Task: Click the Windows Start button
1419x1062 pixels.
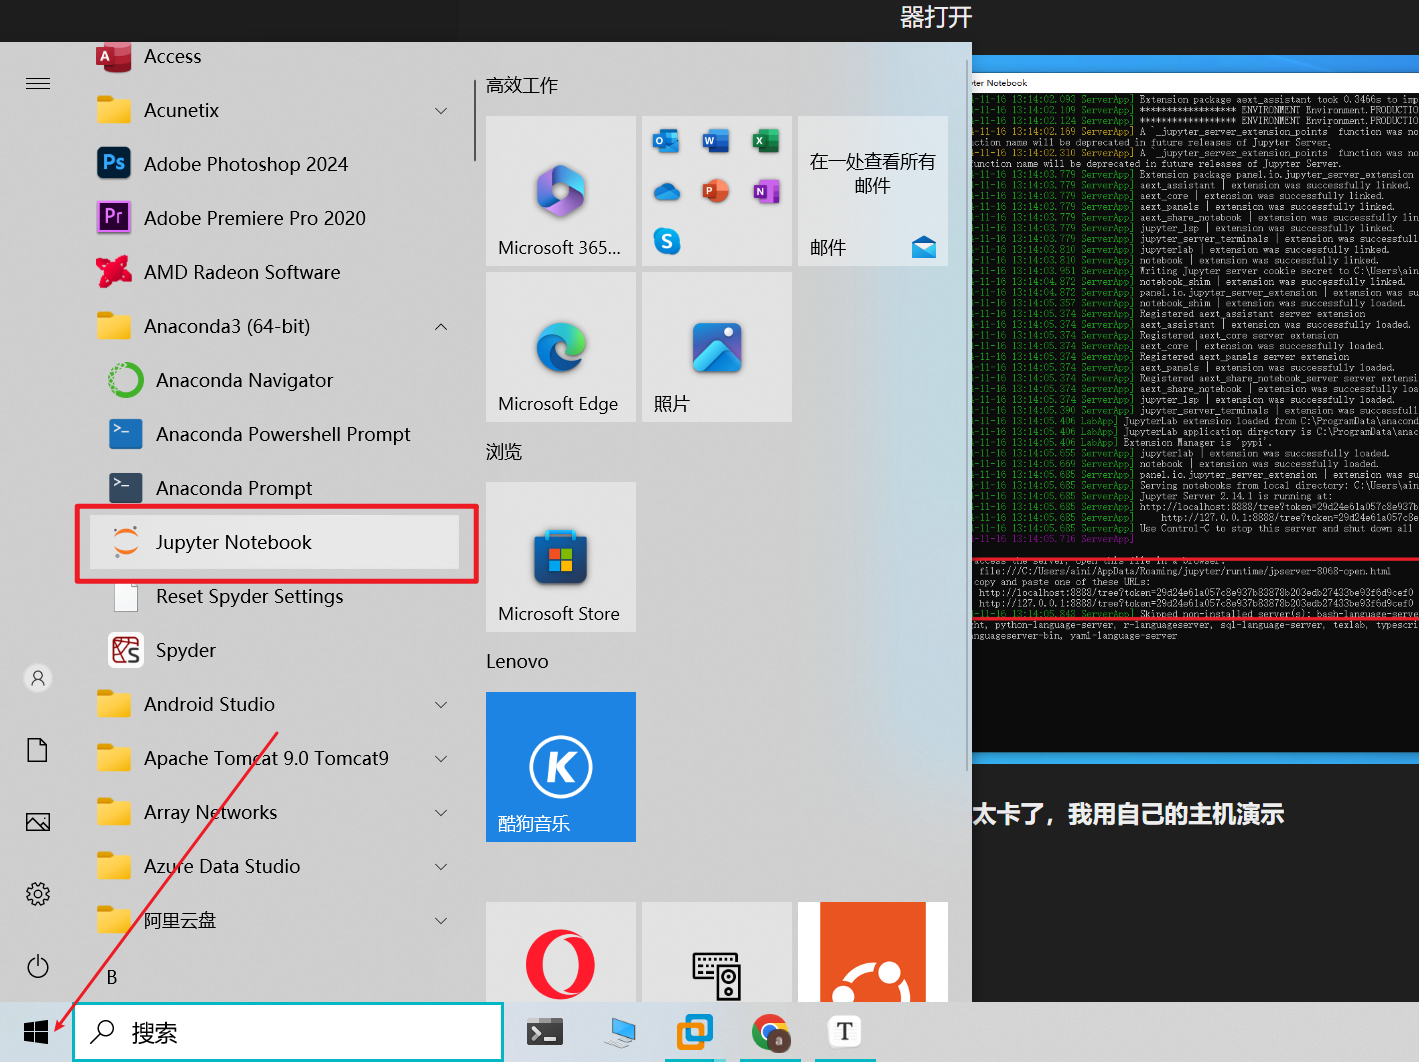Action: (36, 1032)
